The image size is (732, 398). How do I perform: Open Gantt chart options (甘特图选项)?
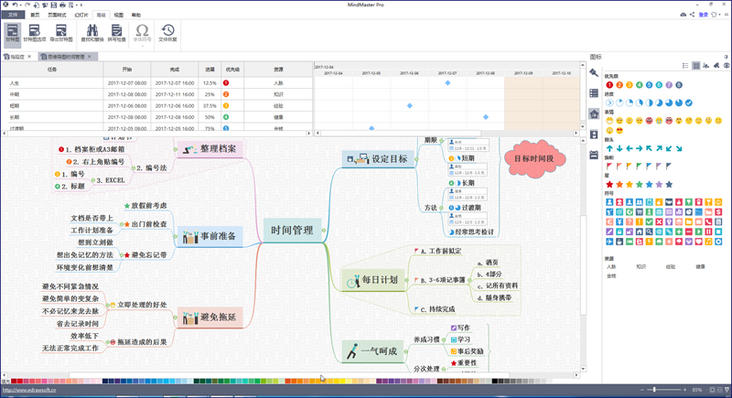point(35,34)
